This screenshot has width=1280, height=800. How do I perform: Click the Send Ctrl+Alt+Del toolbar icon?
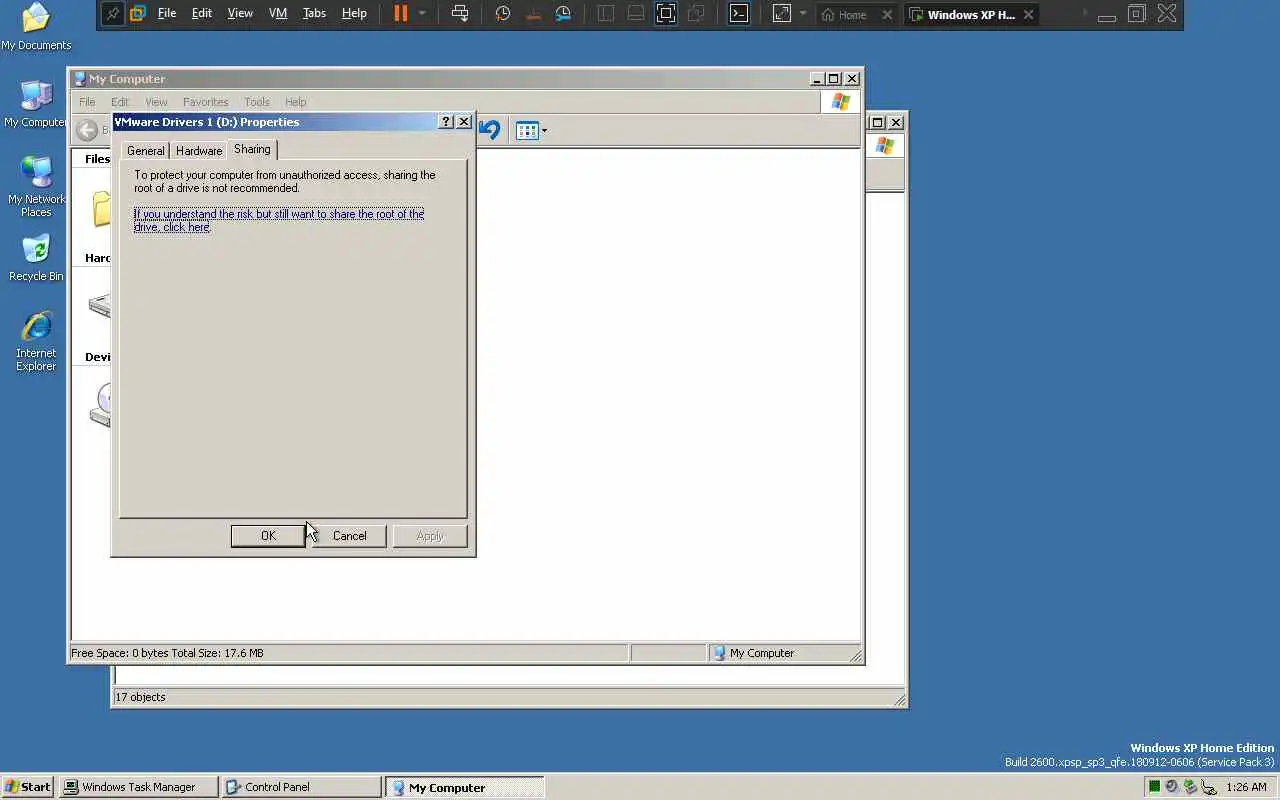coord(460,14)
